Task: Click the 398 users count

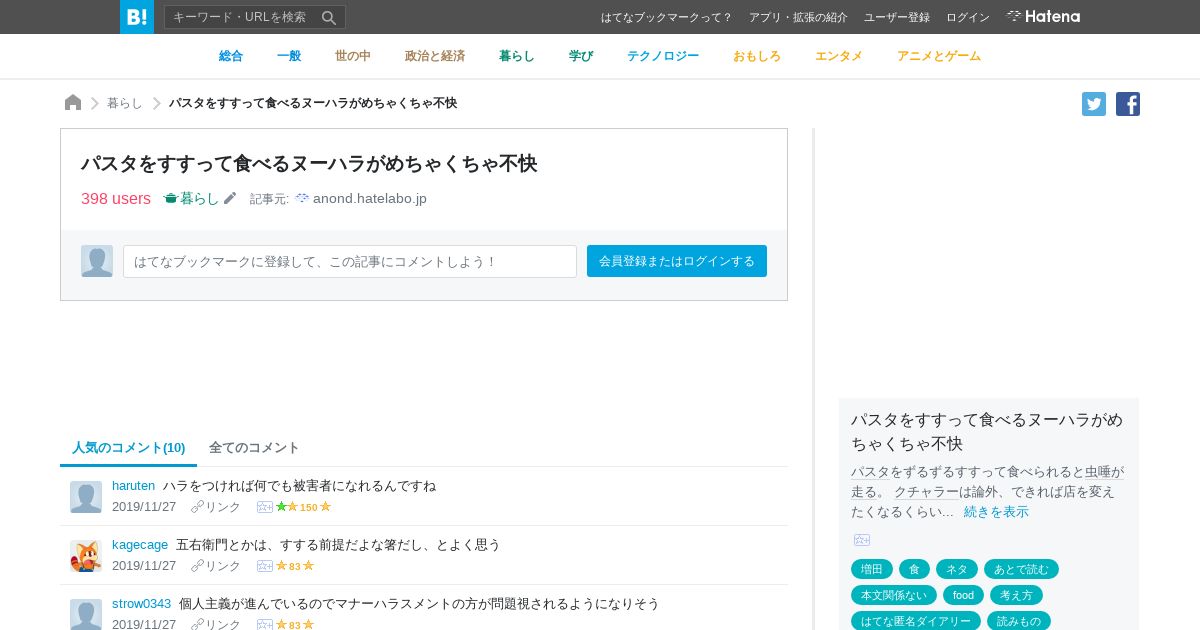Action: click(x=116, y=198)
